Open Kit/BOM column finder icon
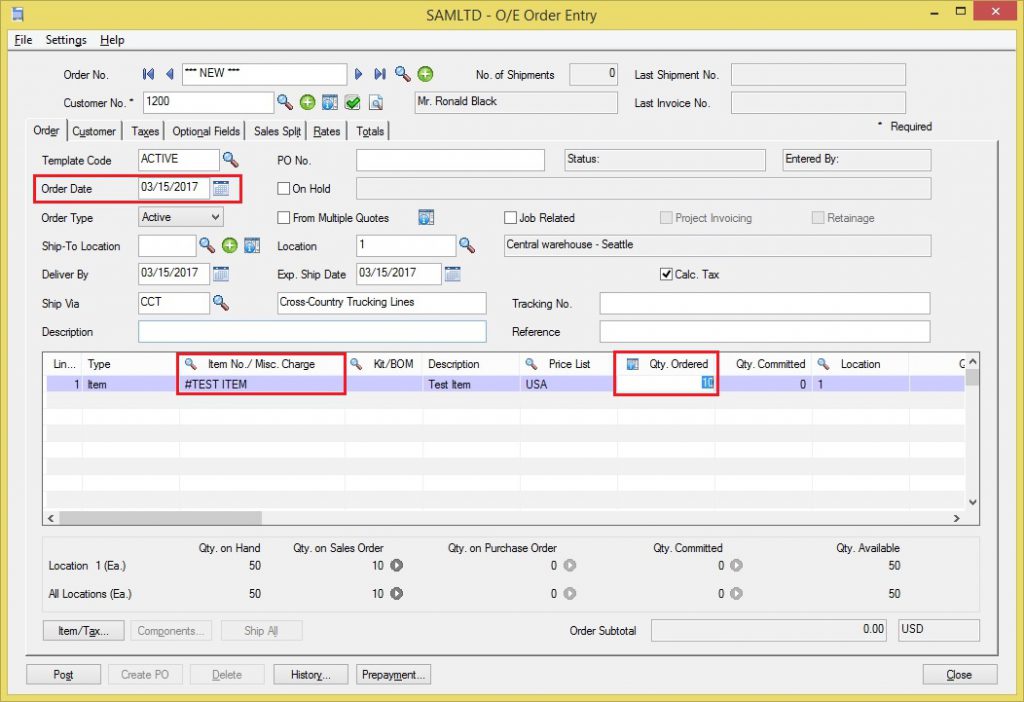1024x702 pixels. click(x=356, y=364)
